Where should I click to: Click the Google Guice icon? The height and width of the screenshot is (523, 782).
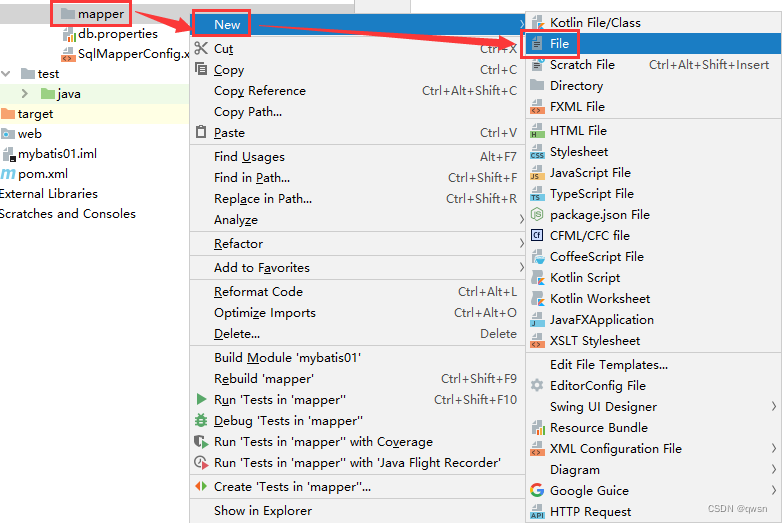(537, 491)
